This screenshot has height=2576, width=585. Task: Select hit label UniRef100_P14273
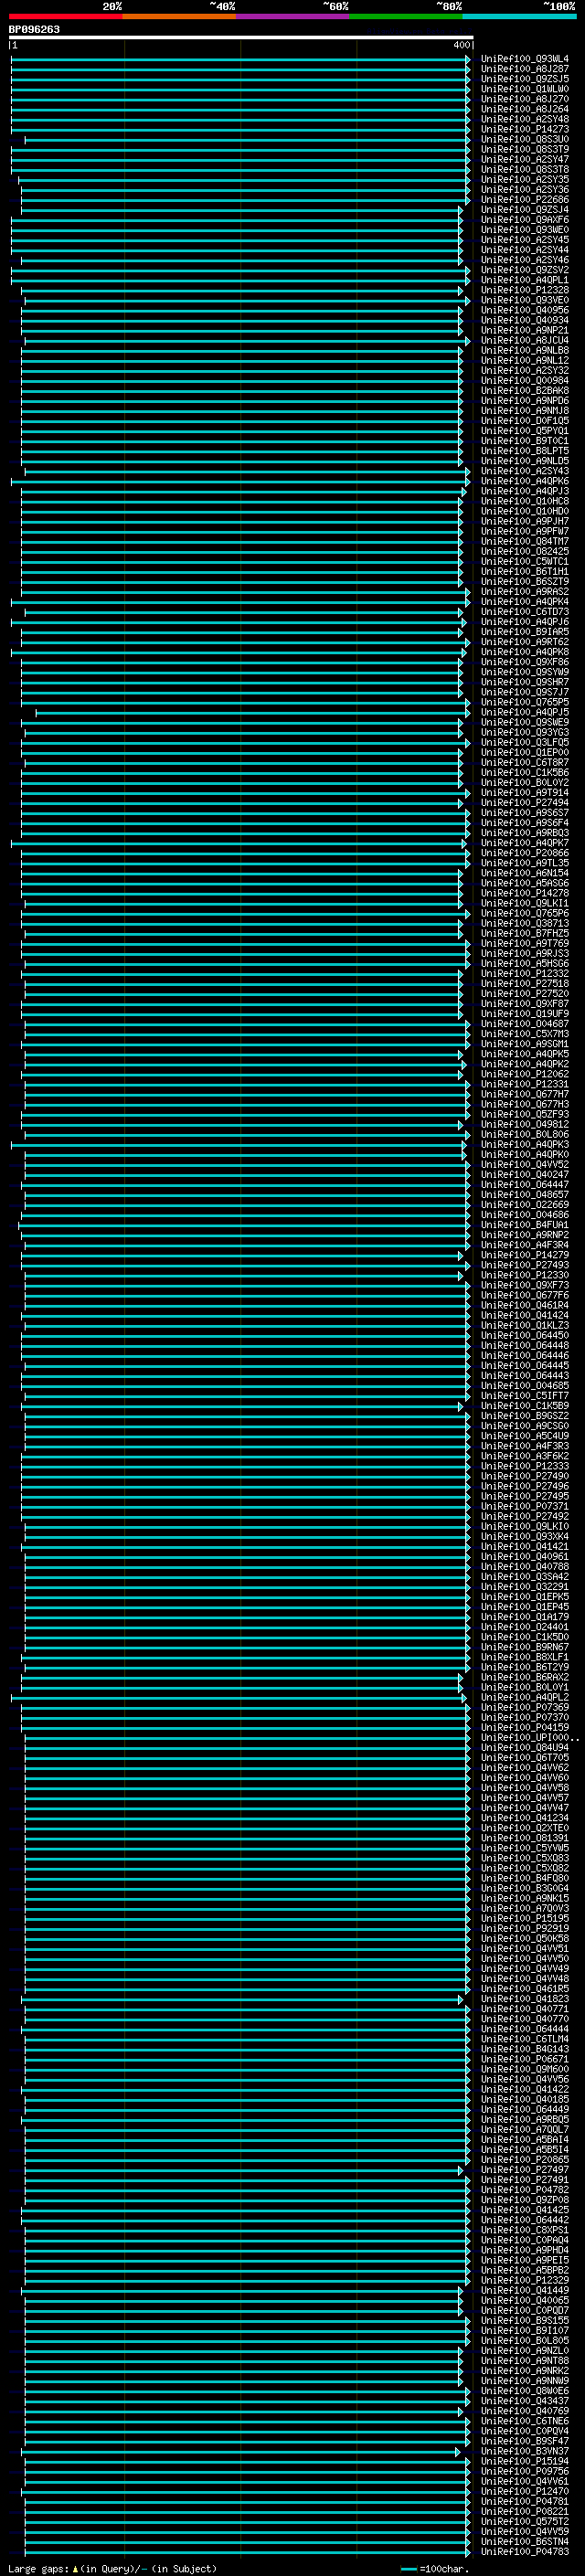click(525, 129)
